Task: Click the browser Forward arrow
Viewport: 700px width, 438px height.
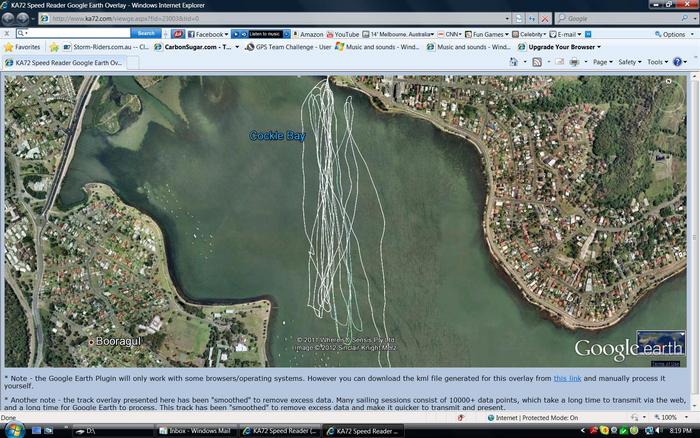Action: (x=22, y=19)
